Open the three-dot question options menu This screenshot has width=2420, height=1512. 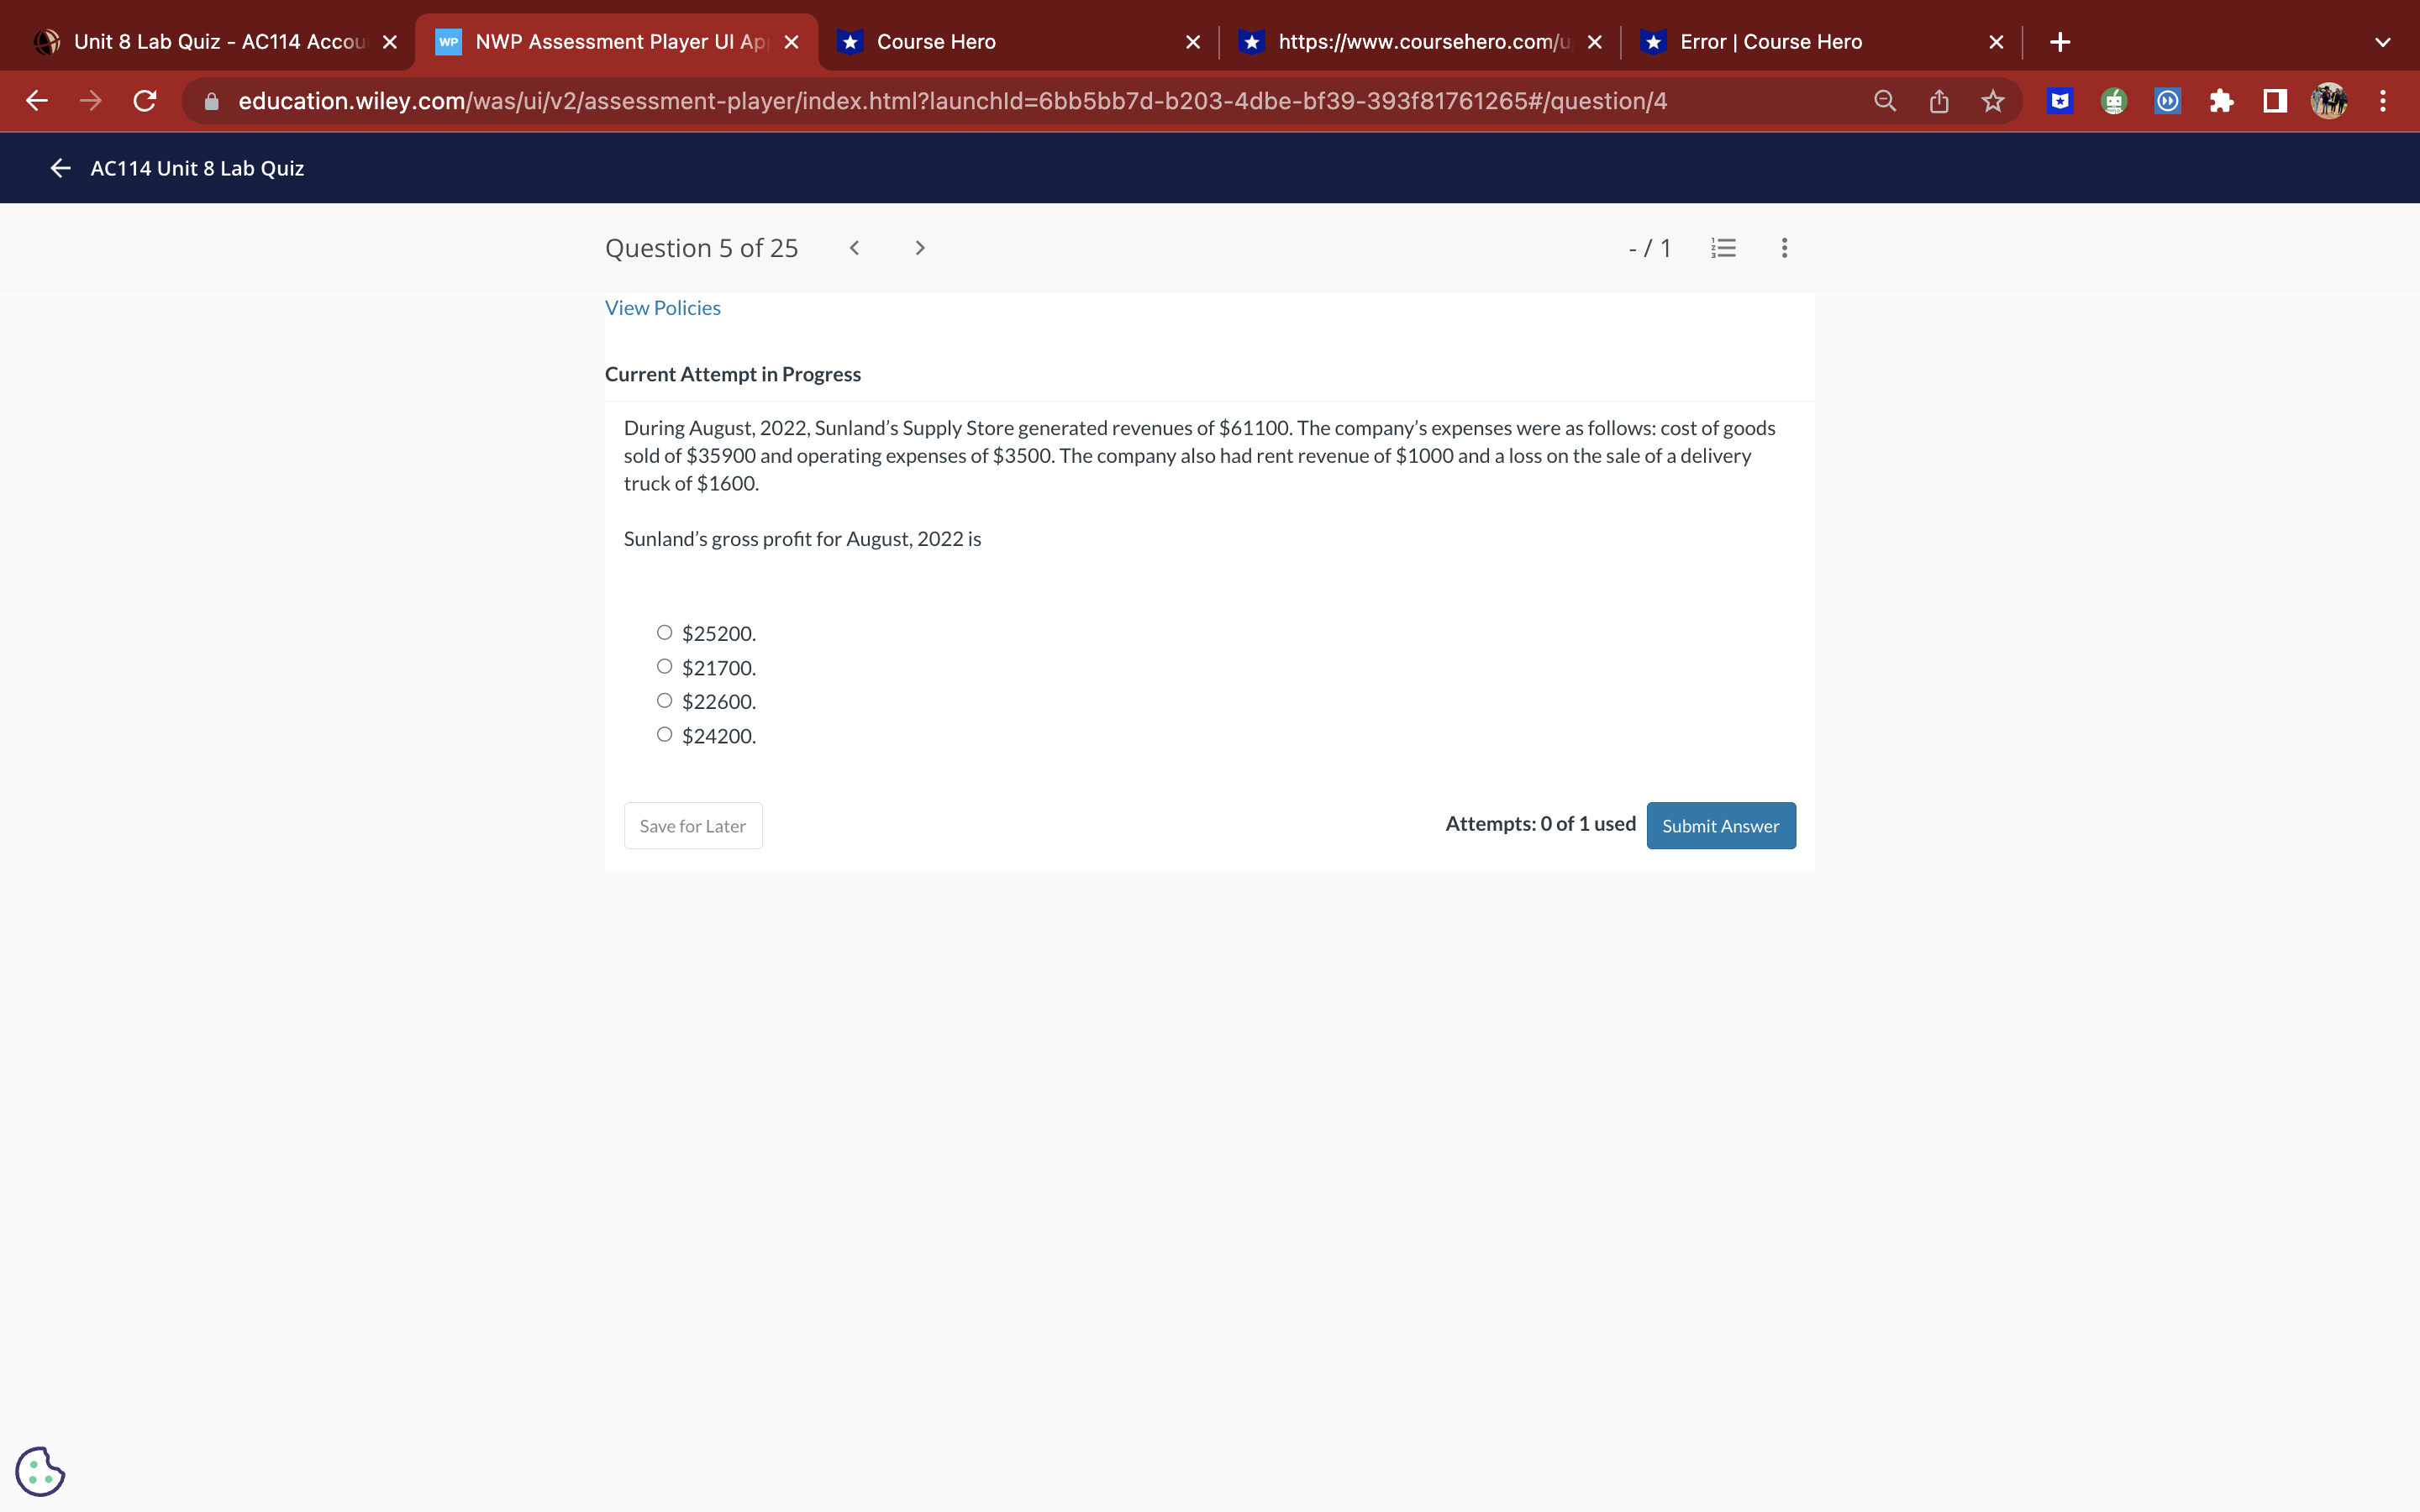(x=1784, y=248)
